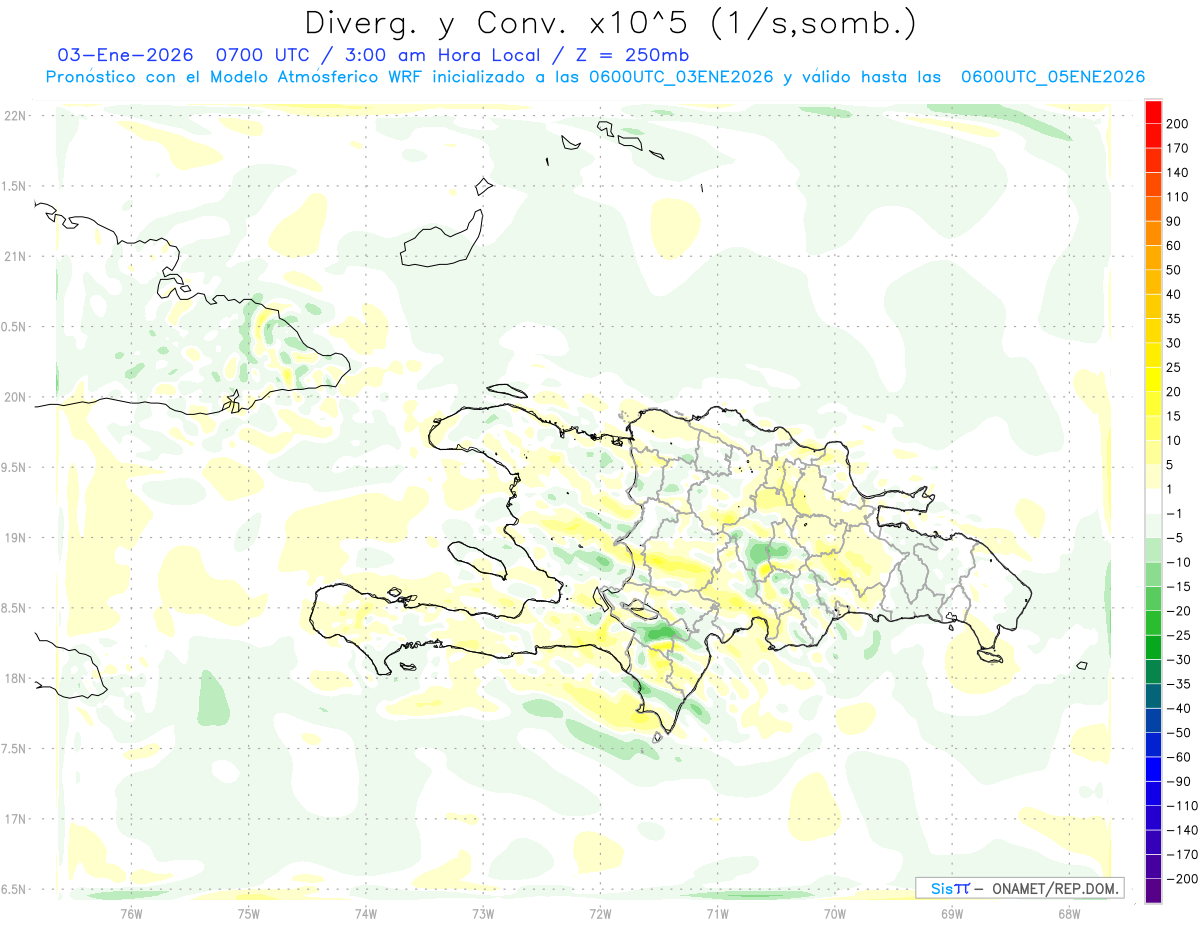The height and width of the screenshot is (927, 1200).
Task: Click the red swatch above 200 on legend
Action: (1154, 111)
